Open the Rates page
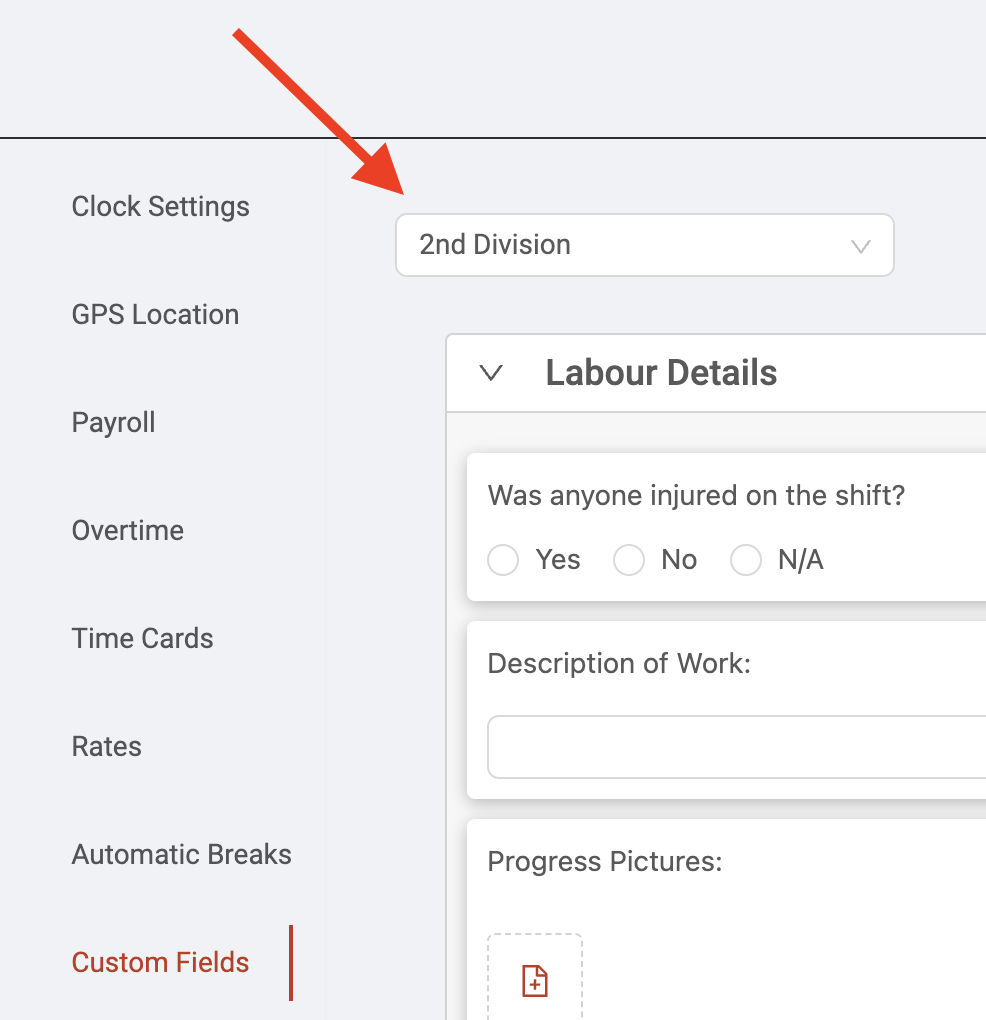Viewport: 986px width, 1020px height. tap(107, 747)
